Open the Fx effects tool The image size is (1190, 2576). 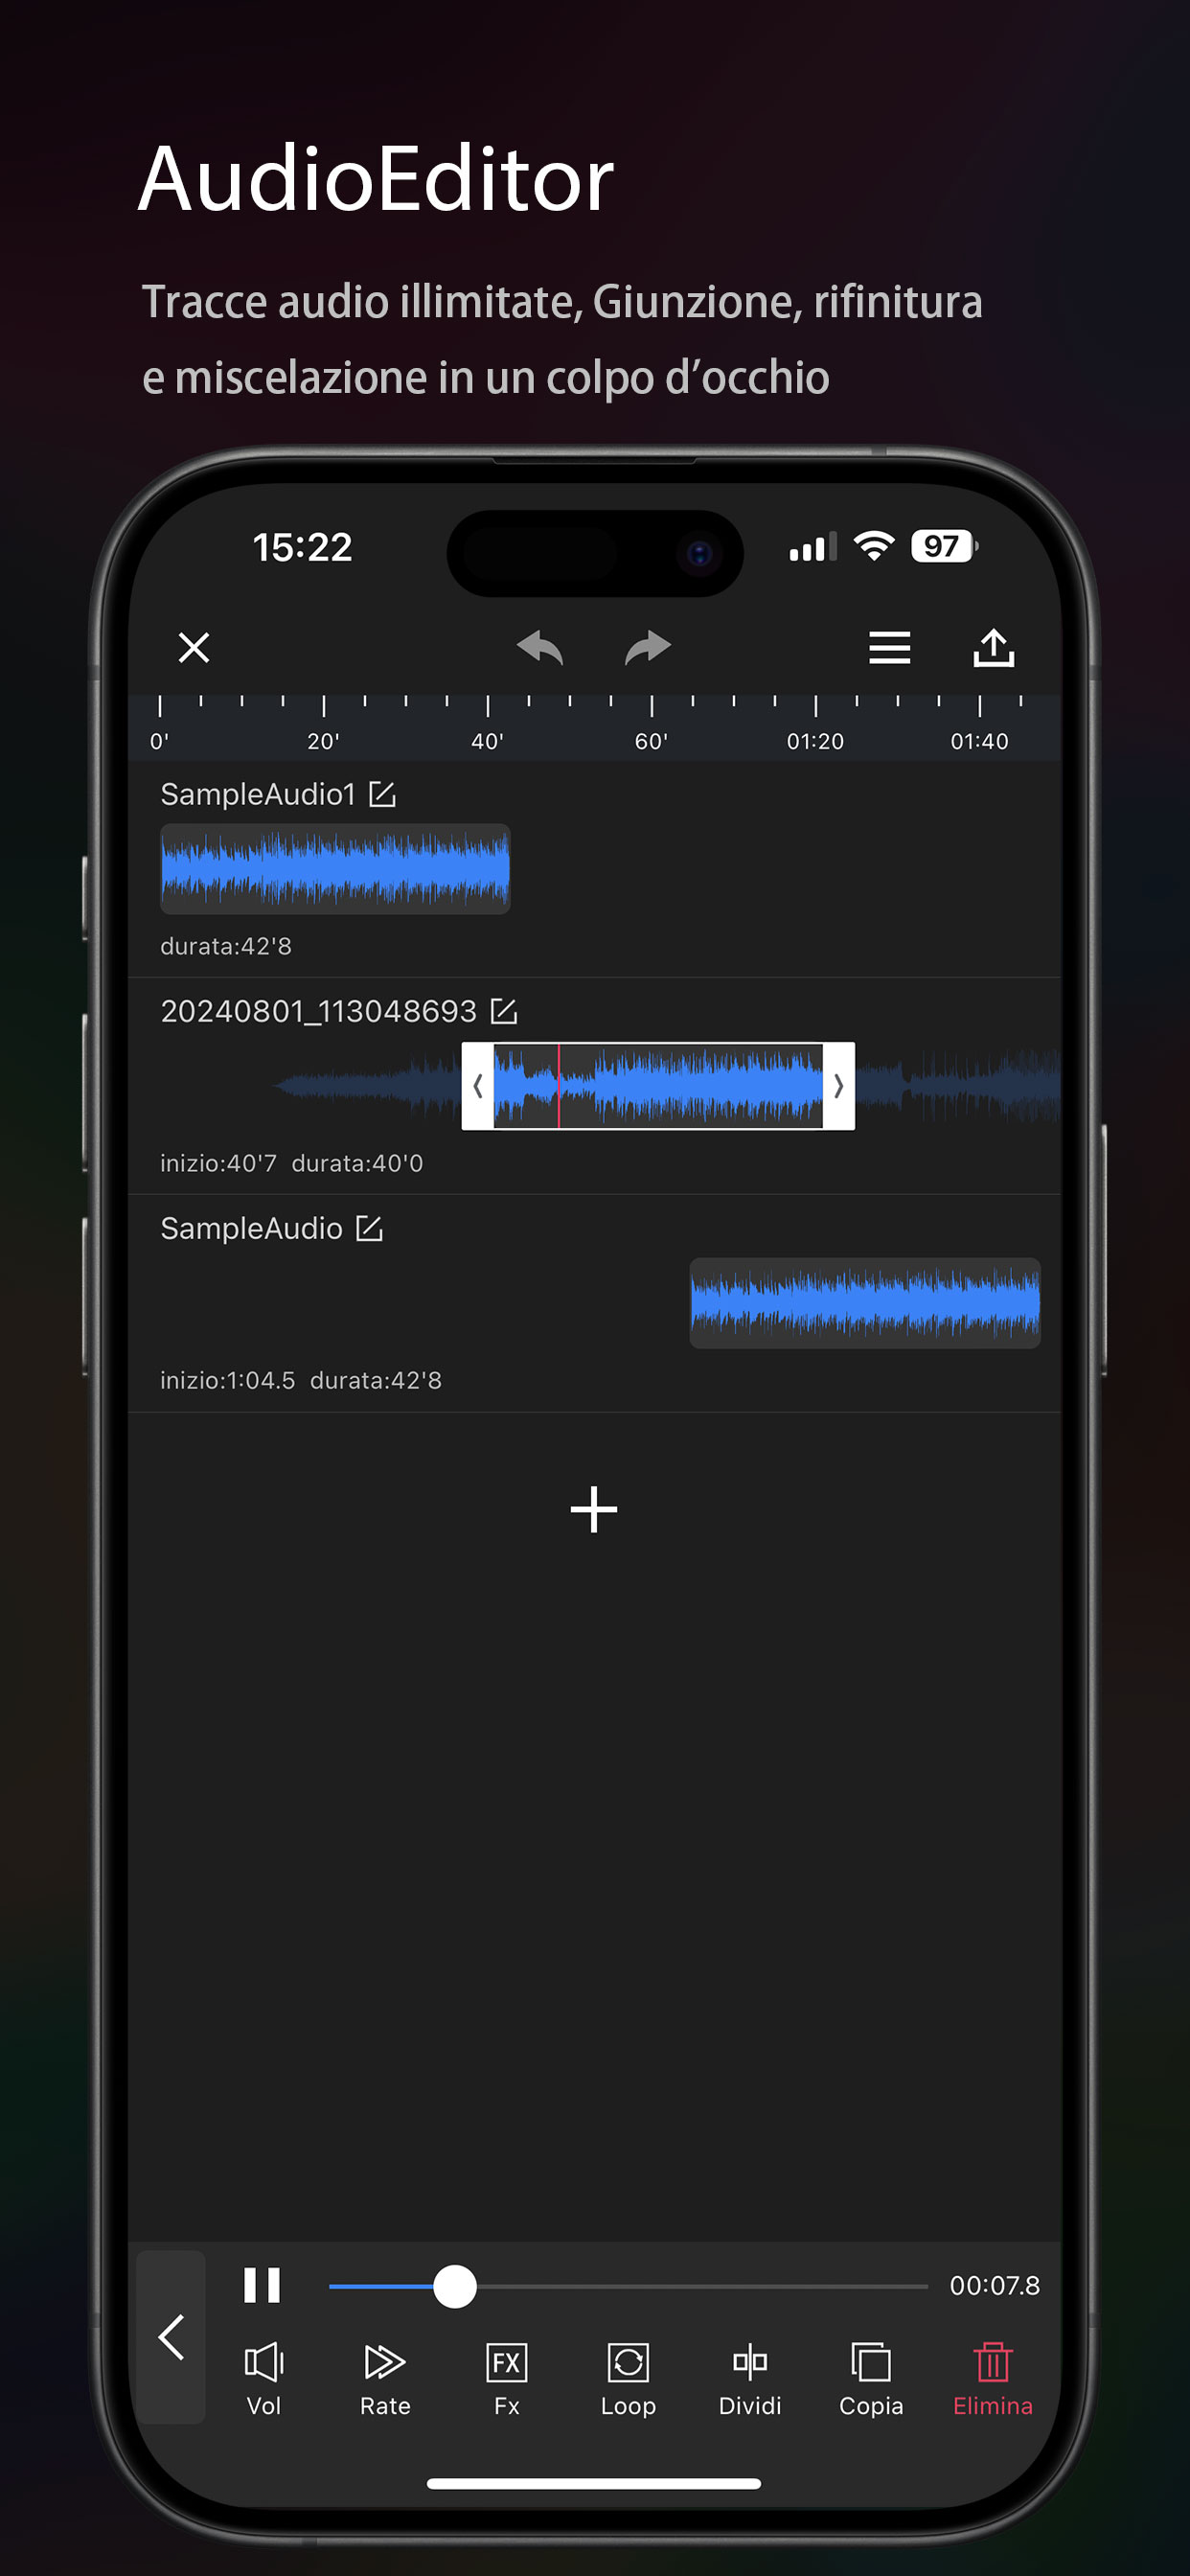tap(507, 2379)
